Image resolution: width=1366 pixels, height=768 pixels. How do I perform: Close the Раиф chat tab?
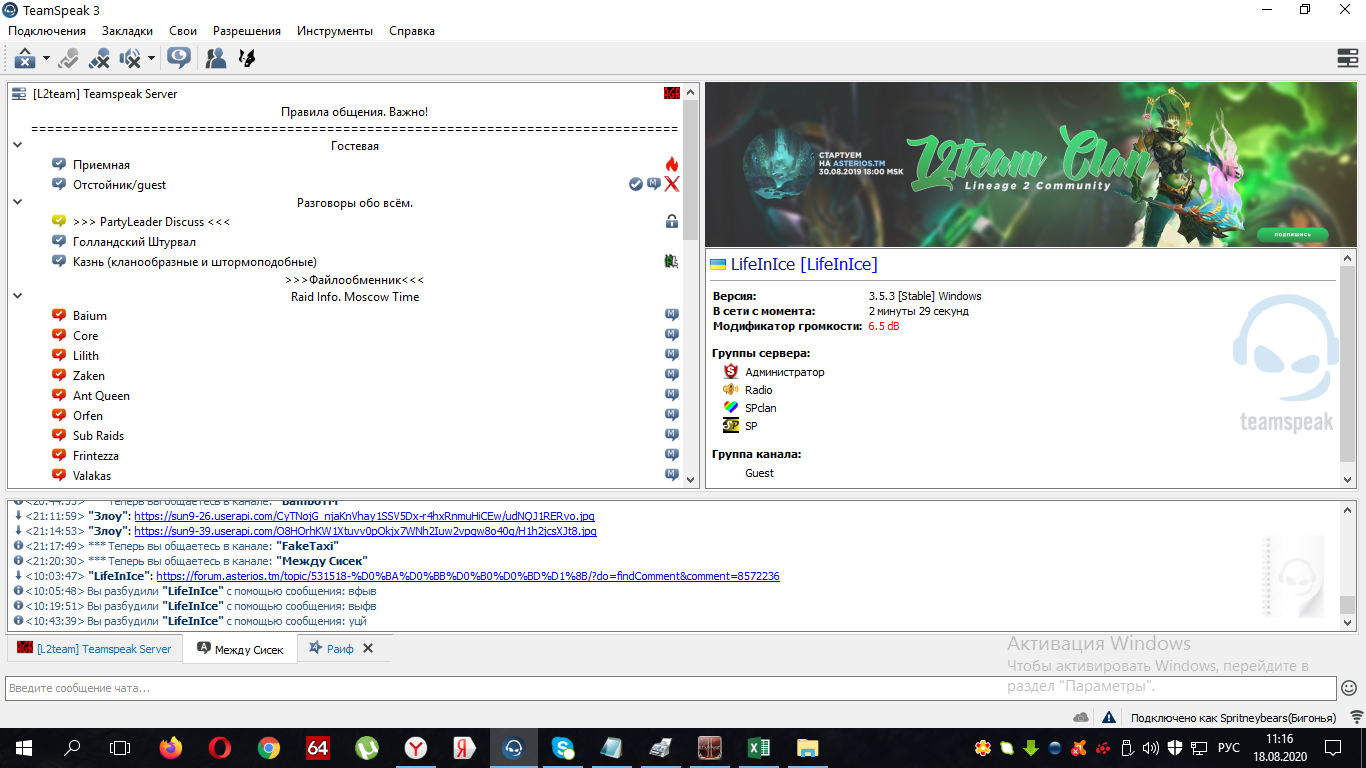pos(368,648)
